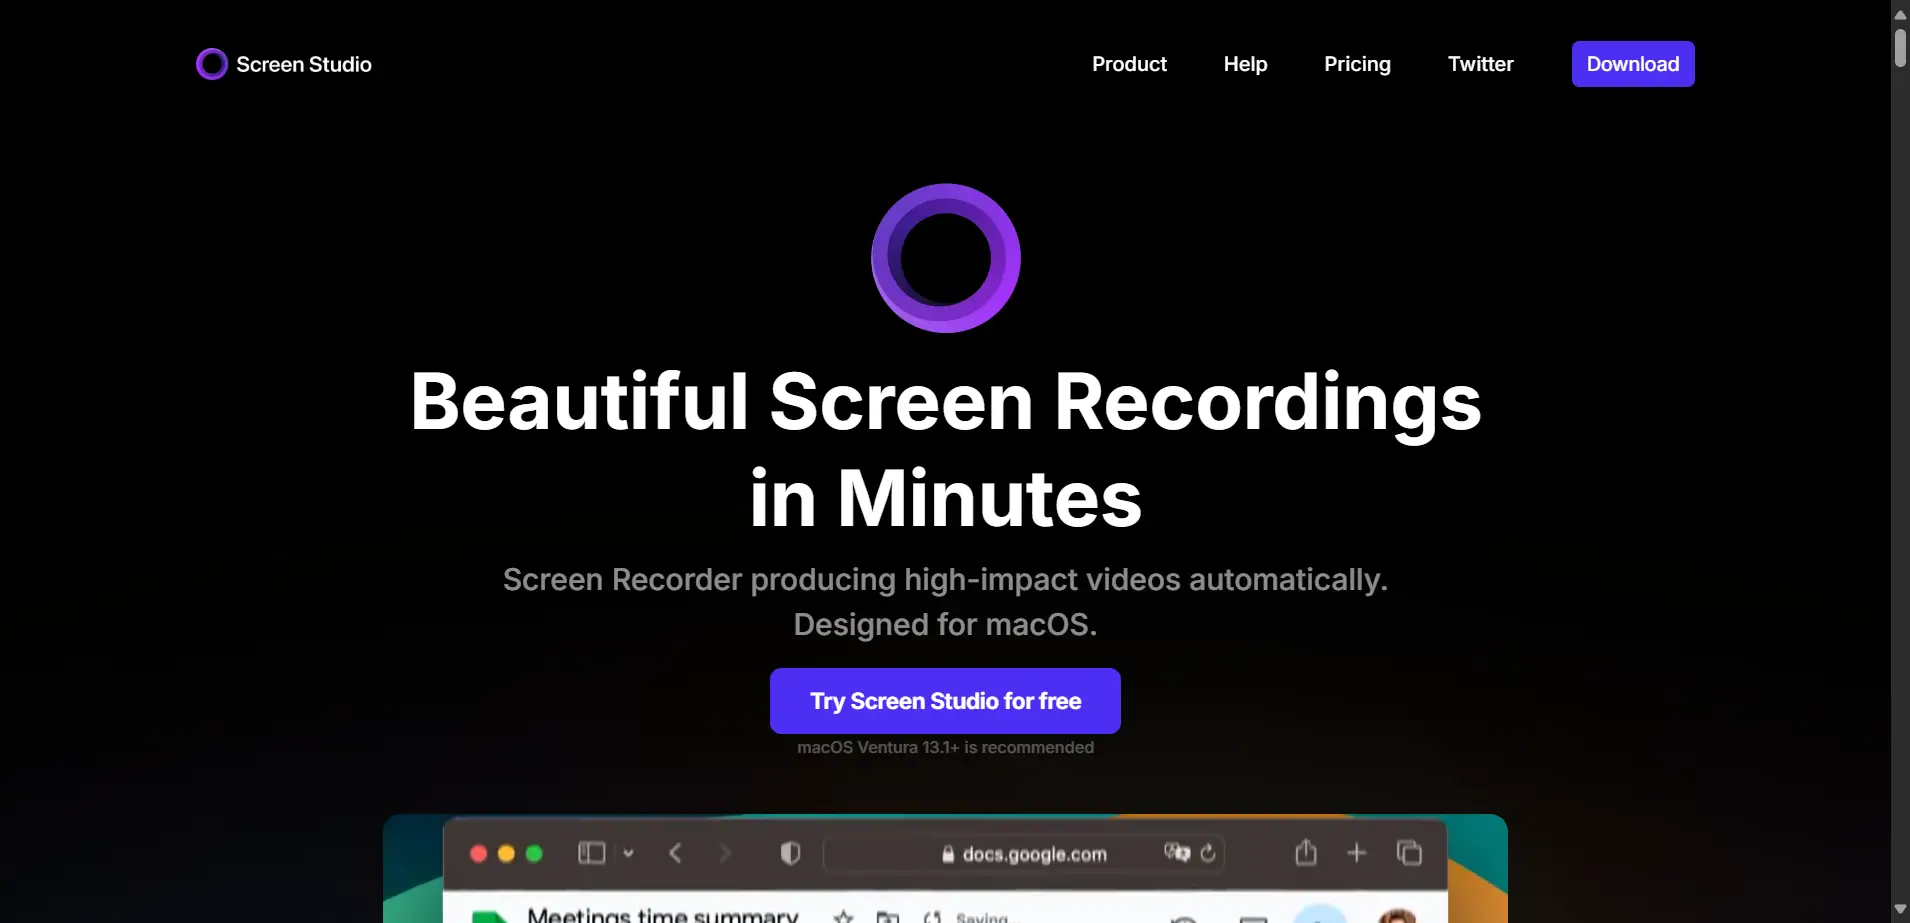The height and width of the screenshot is (923, 1910).
Task: Click the Screen Studio logo icon
Action: pos(211,63)
